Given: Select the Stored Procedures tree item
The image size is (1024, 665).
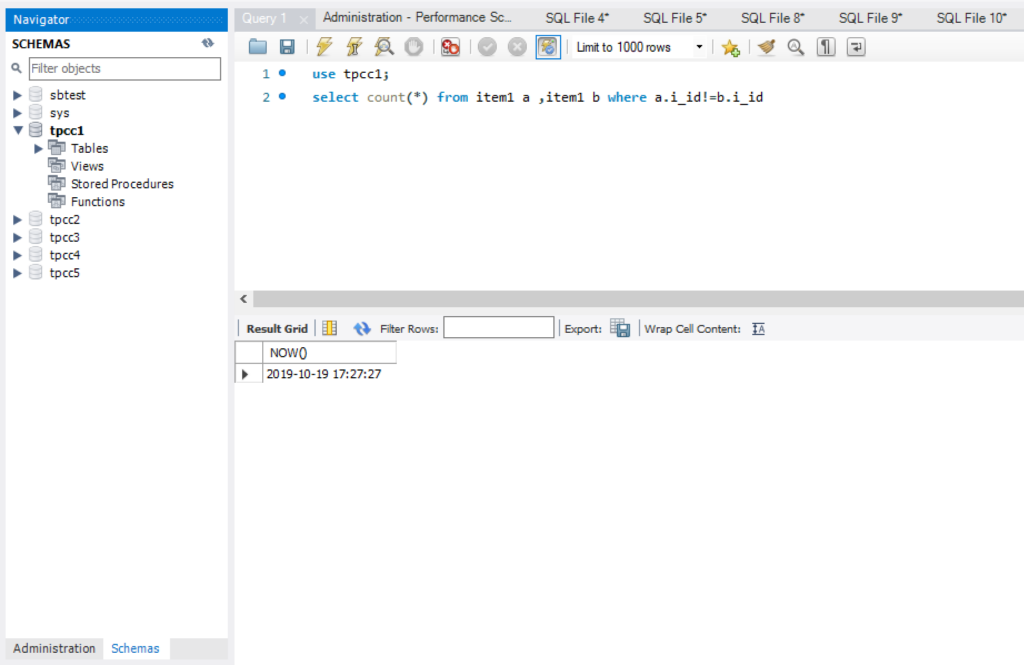Looking at the screenshot, I should [122, 184].
